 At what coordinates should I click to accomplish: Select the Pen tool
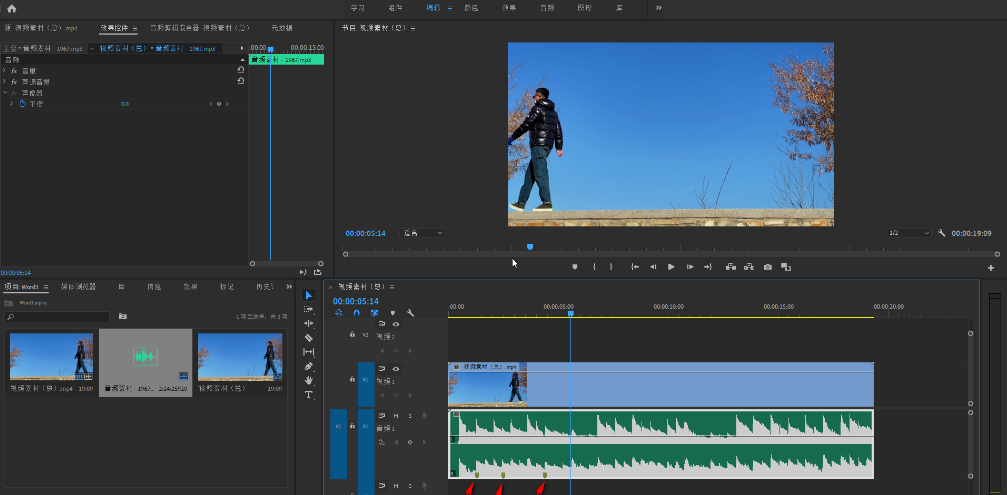[x=309, y=366]
